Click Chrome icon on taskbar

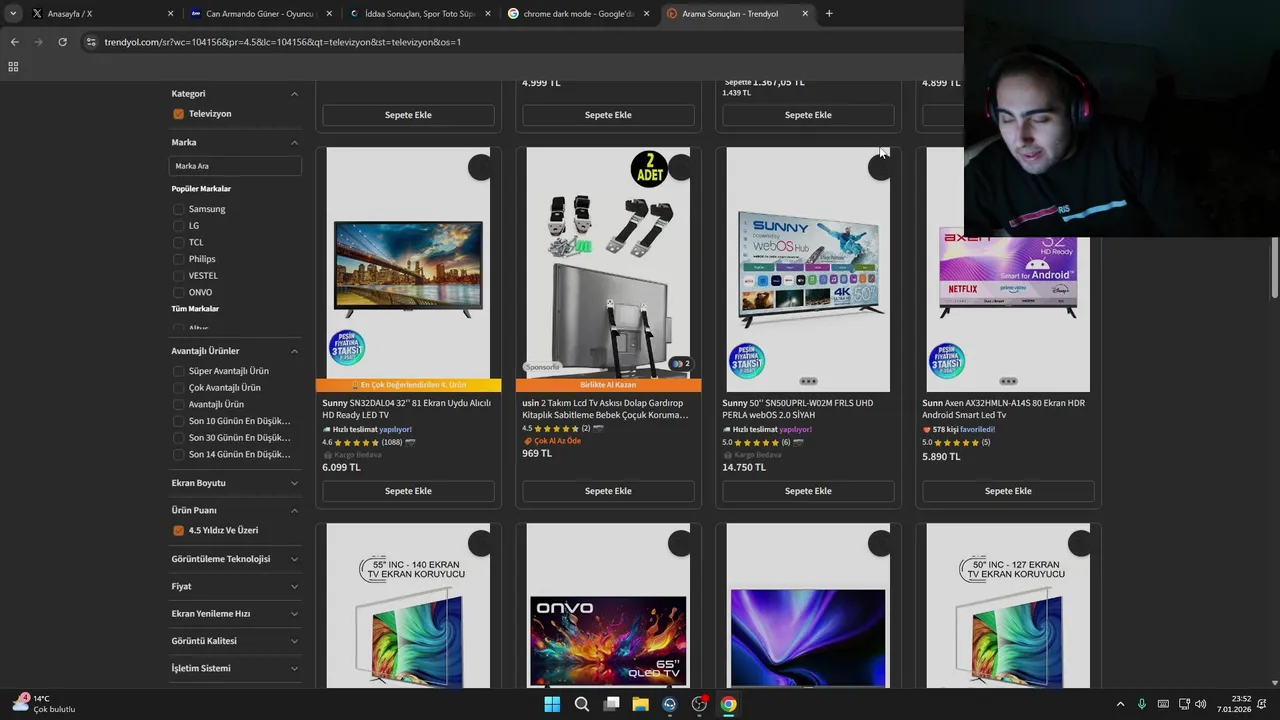729,704
